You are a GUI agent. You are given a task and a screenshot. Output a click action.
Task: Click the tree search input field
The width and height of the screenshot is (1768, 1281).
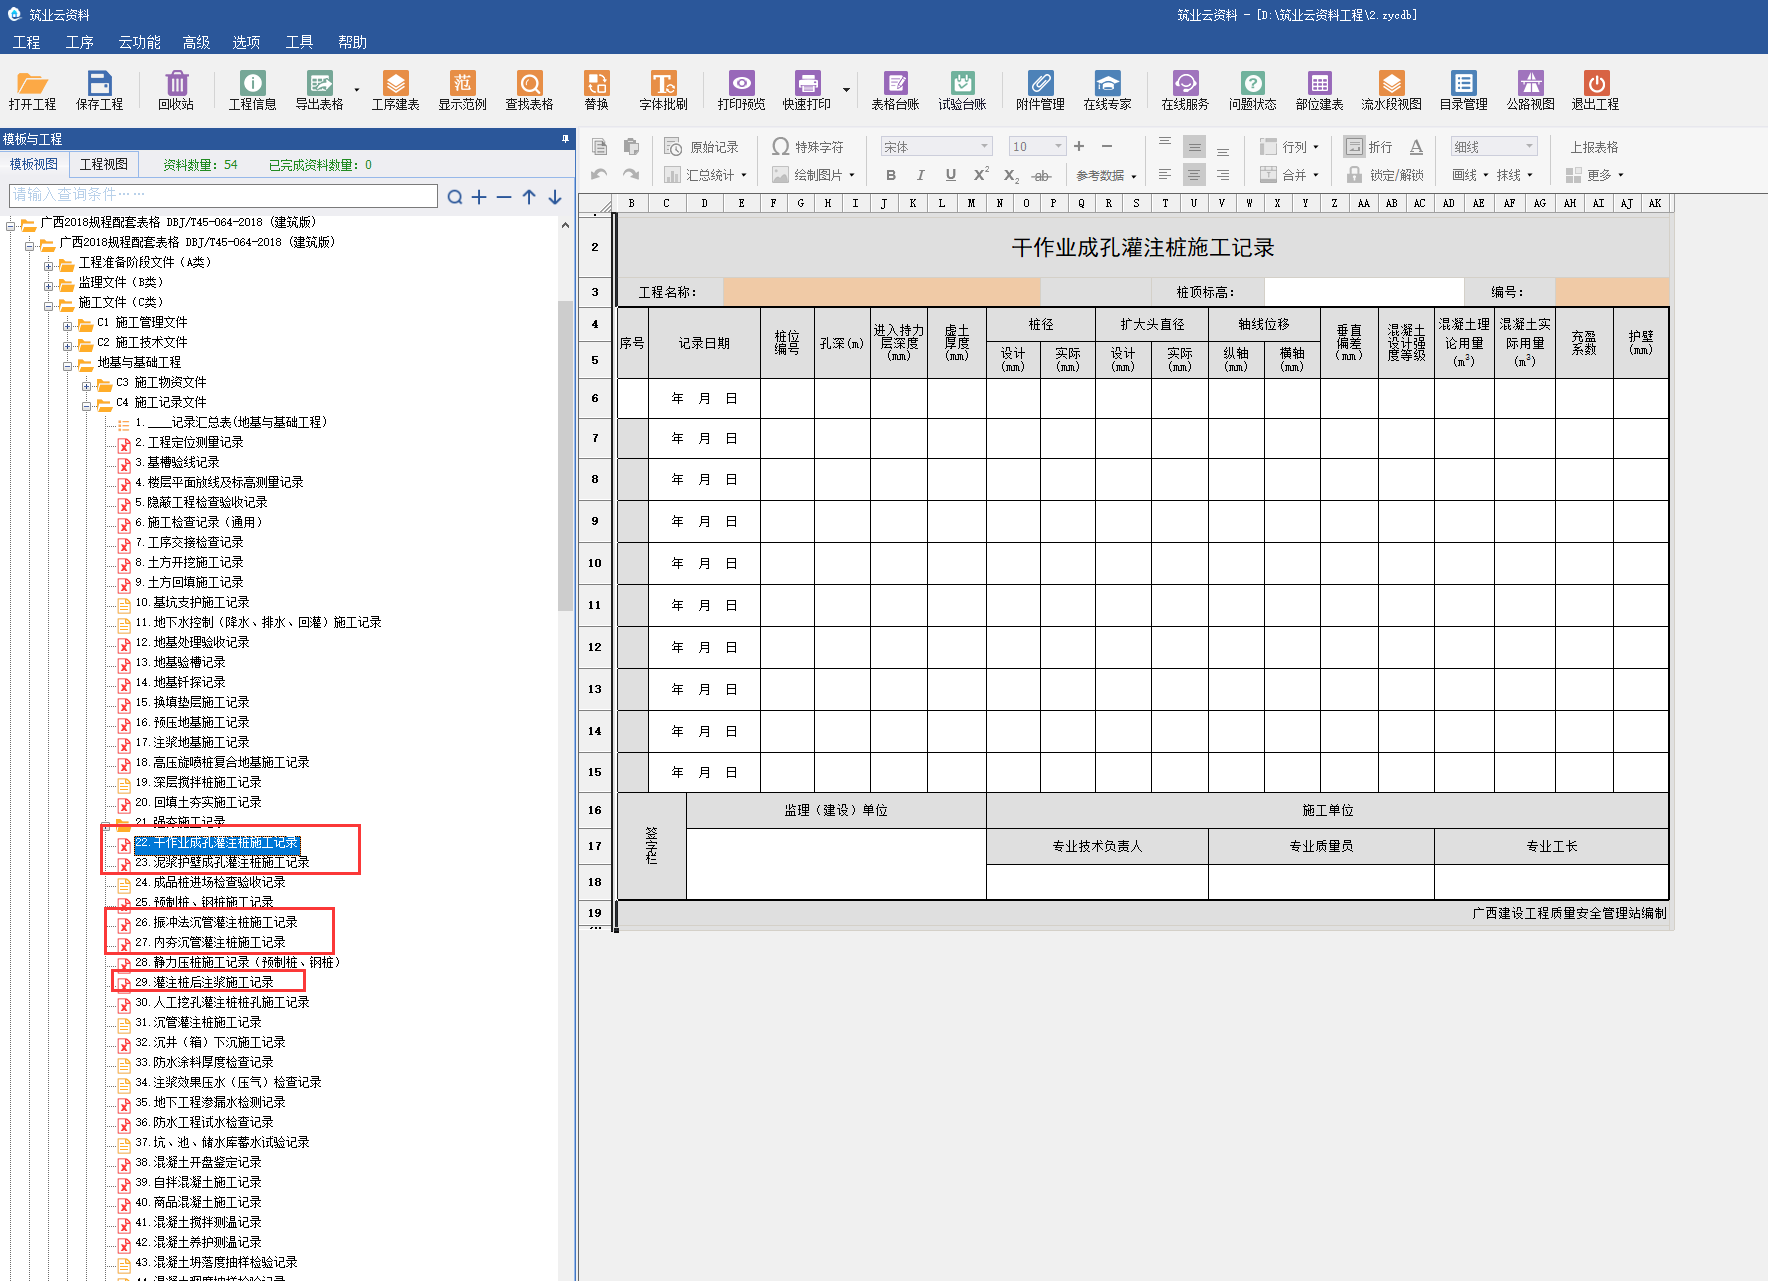point(223,195)
